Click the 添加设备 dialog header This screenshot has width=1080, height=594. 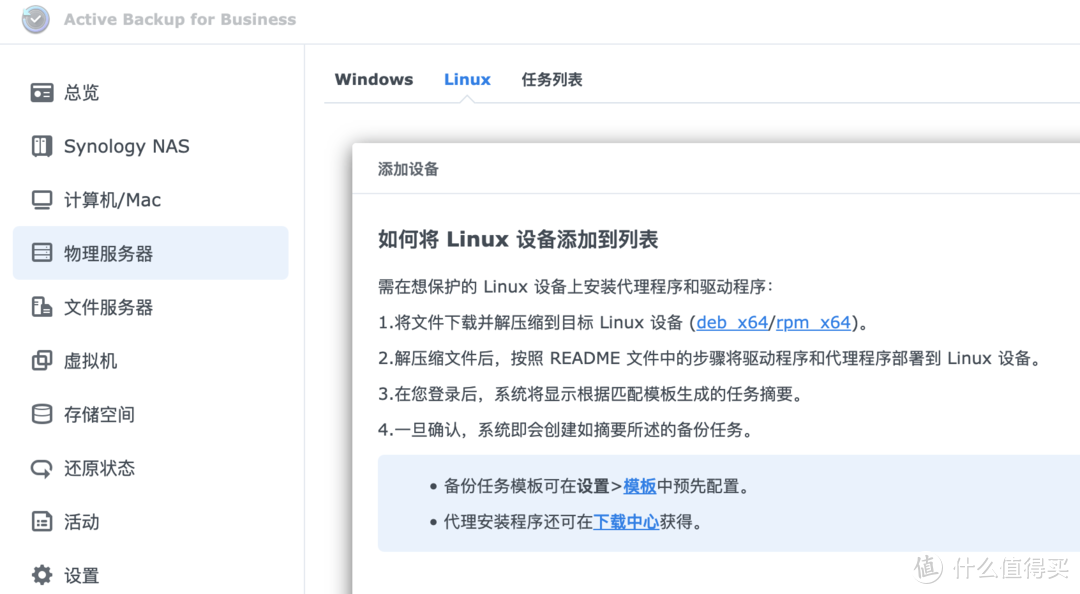coord(406,170)
